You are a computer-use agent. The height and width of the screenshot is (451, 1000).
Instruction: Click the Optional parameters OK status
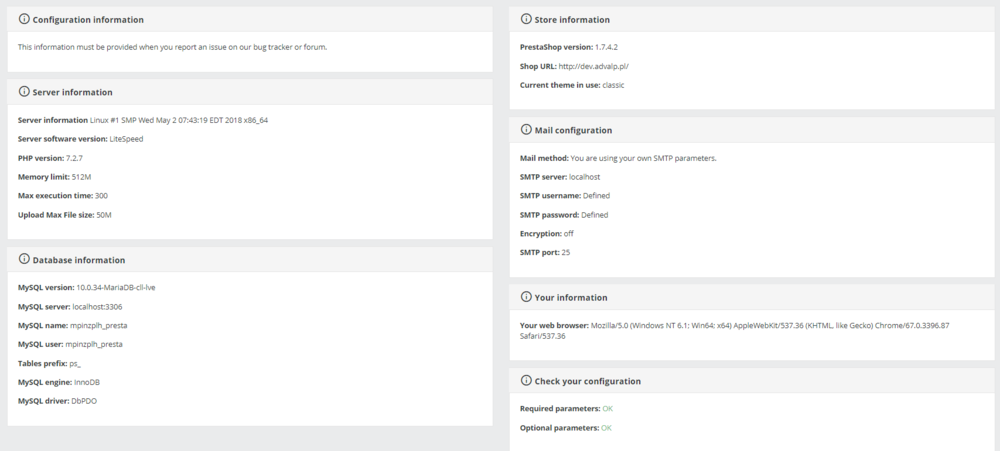(x=606, y=428)
